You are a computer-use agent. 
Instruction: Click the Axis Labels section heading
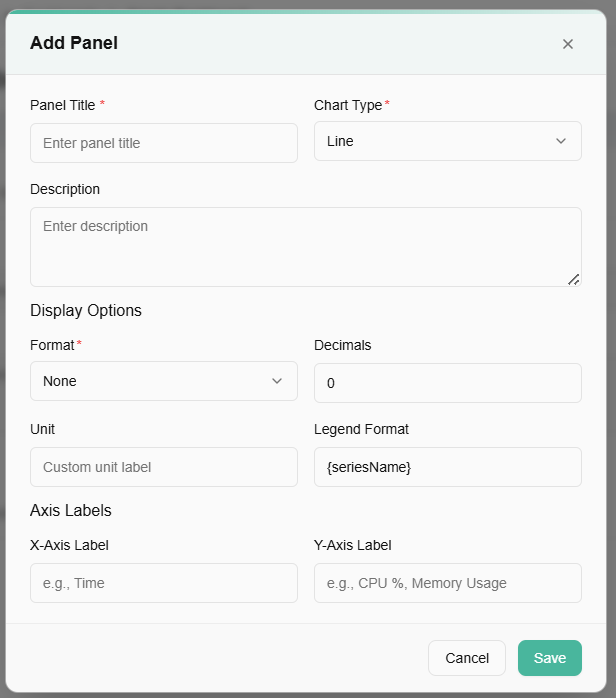click(71, 510)
